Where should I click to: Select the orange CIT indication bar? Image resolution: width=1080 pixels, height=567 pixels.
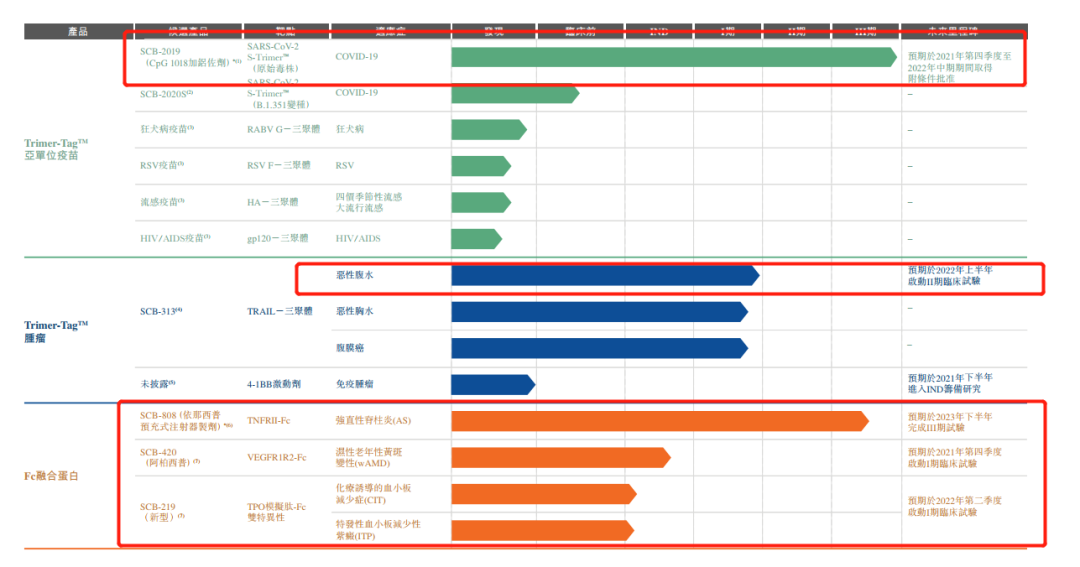click(x=543, y=494)
